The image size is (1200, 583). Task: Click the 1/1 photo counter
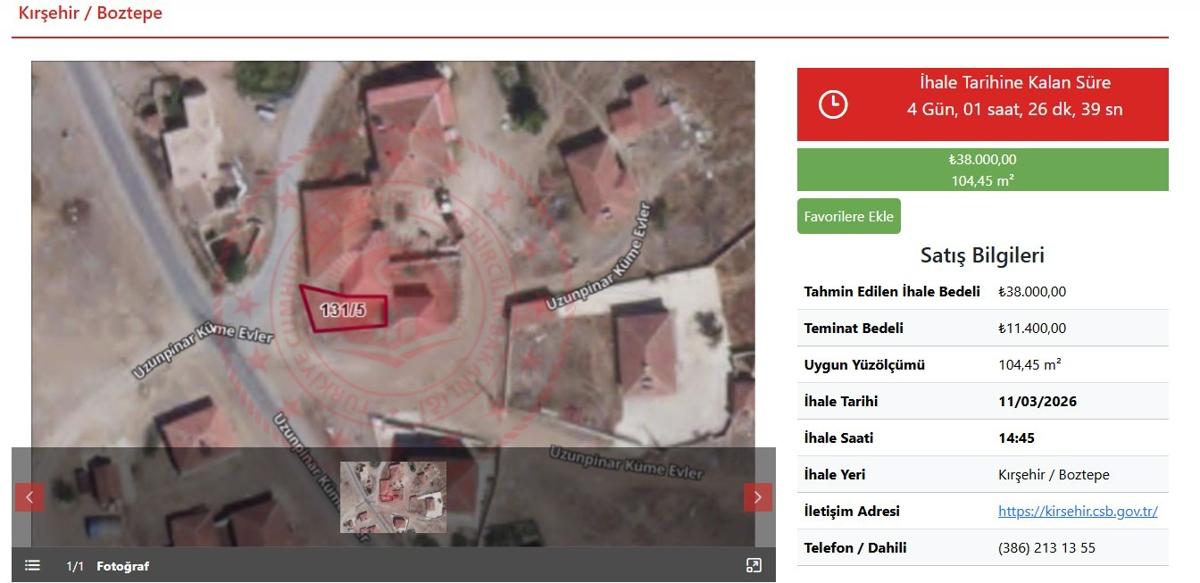click(75, 566)
